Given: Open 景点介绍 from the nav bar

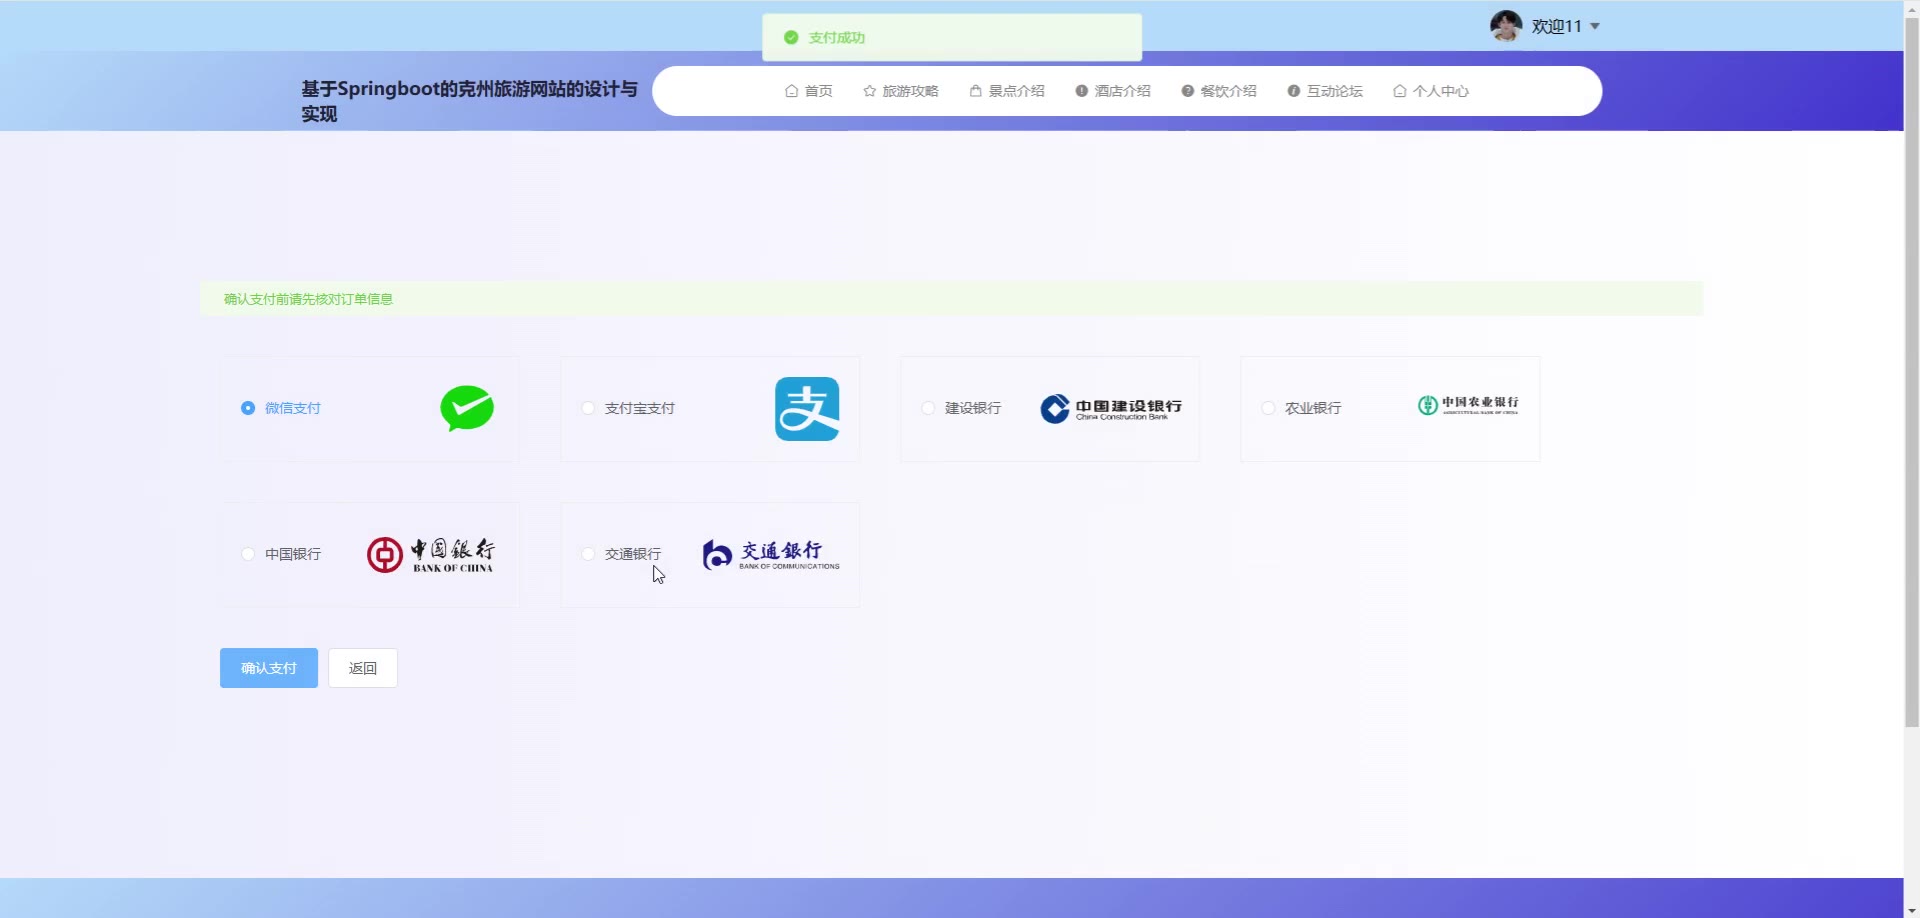Looking at the screenshot, I should pyautogui.click(x=1007, y=91).
